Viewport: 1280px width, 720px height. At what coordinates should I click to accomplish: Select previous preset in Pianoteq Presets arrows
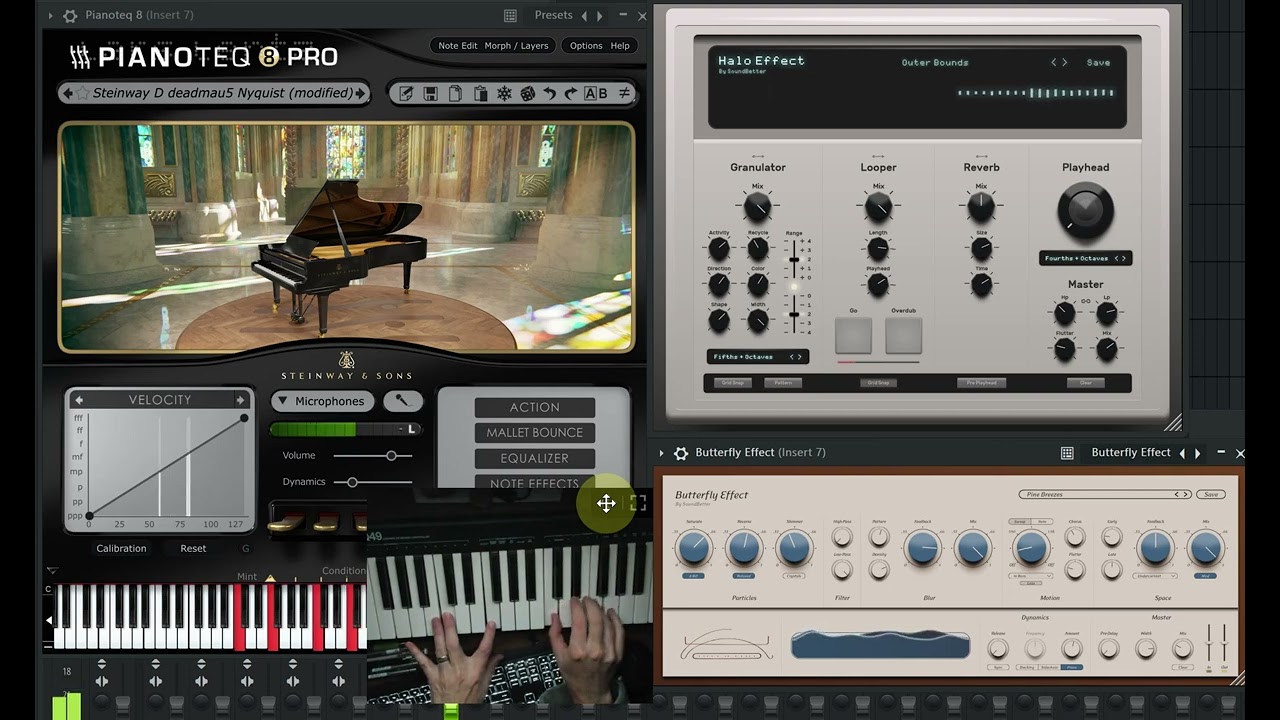585,15
